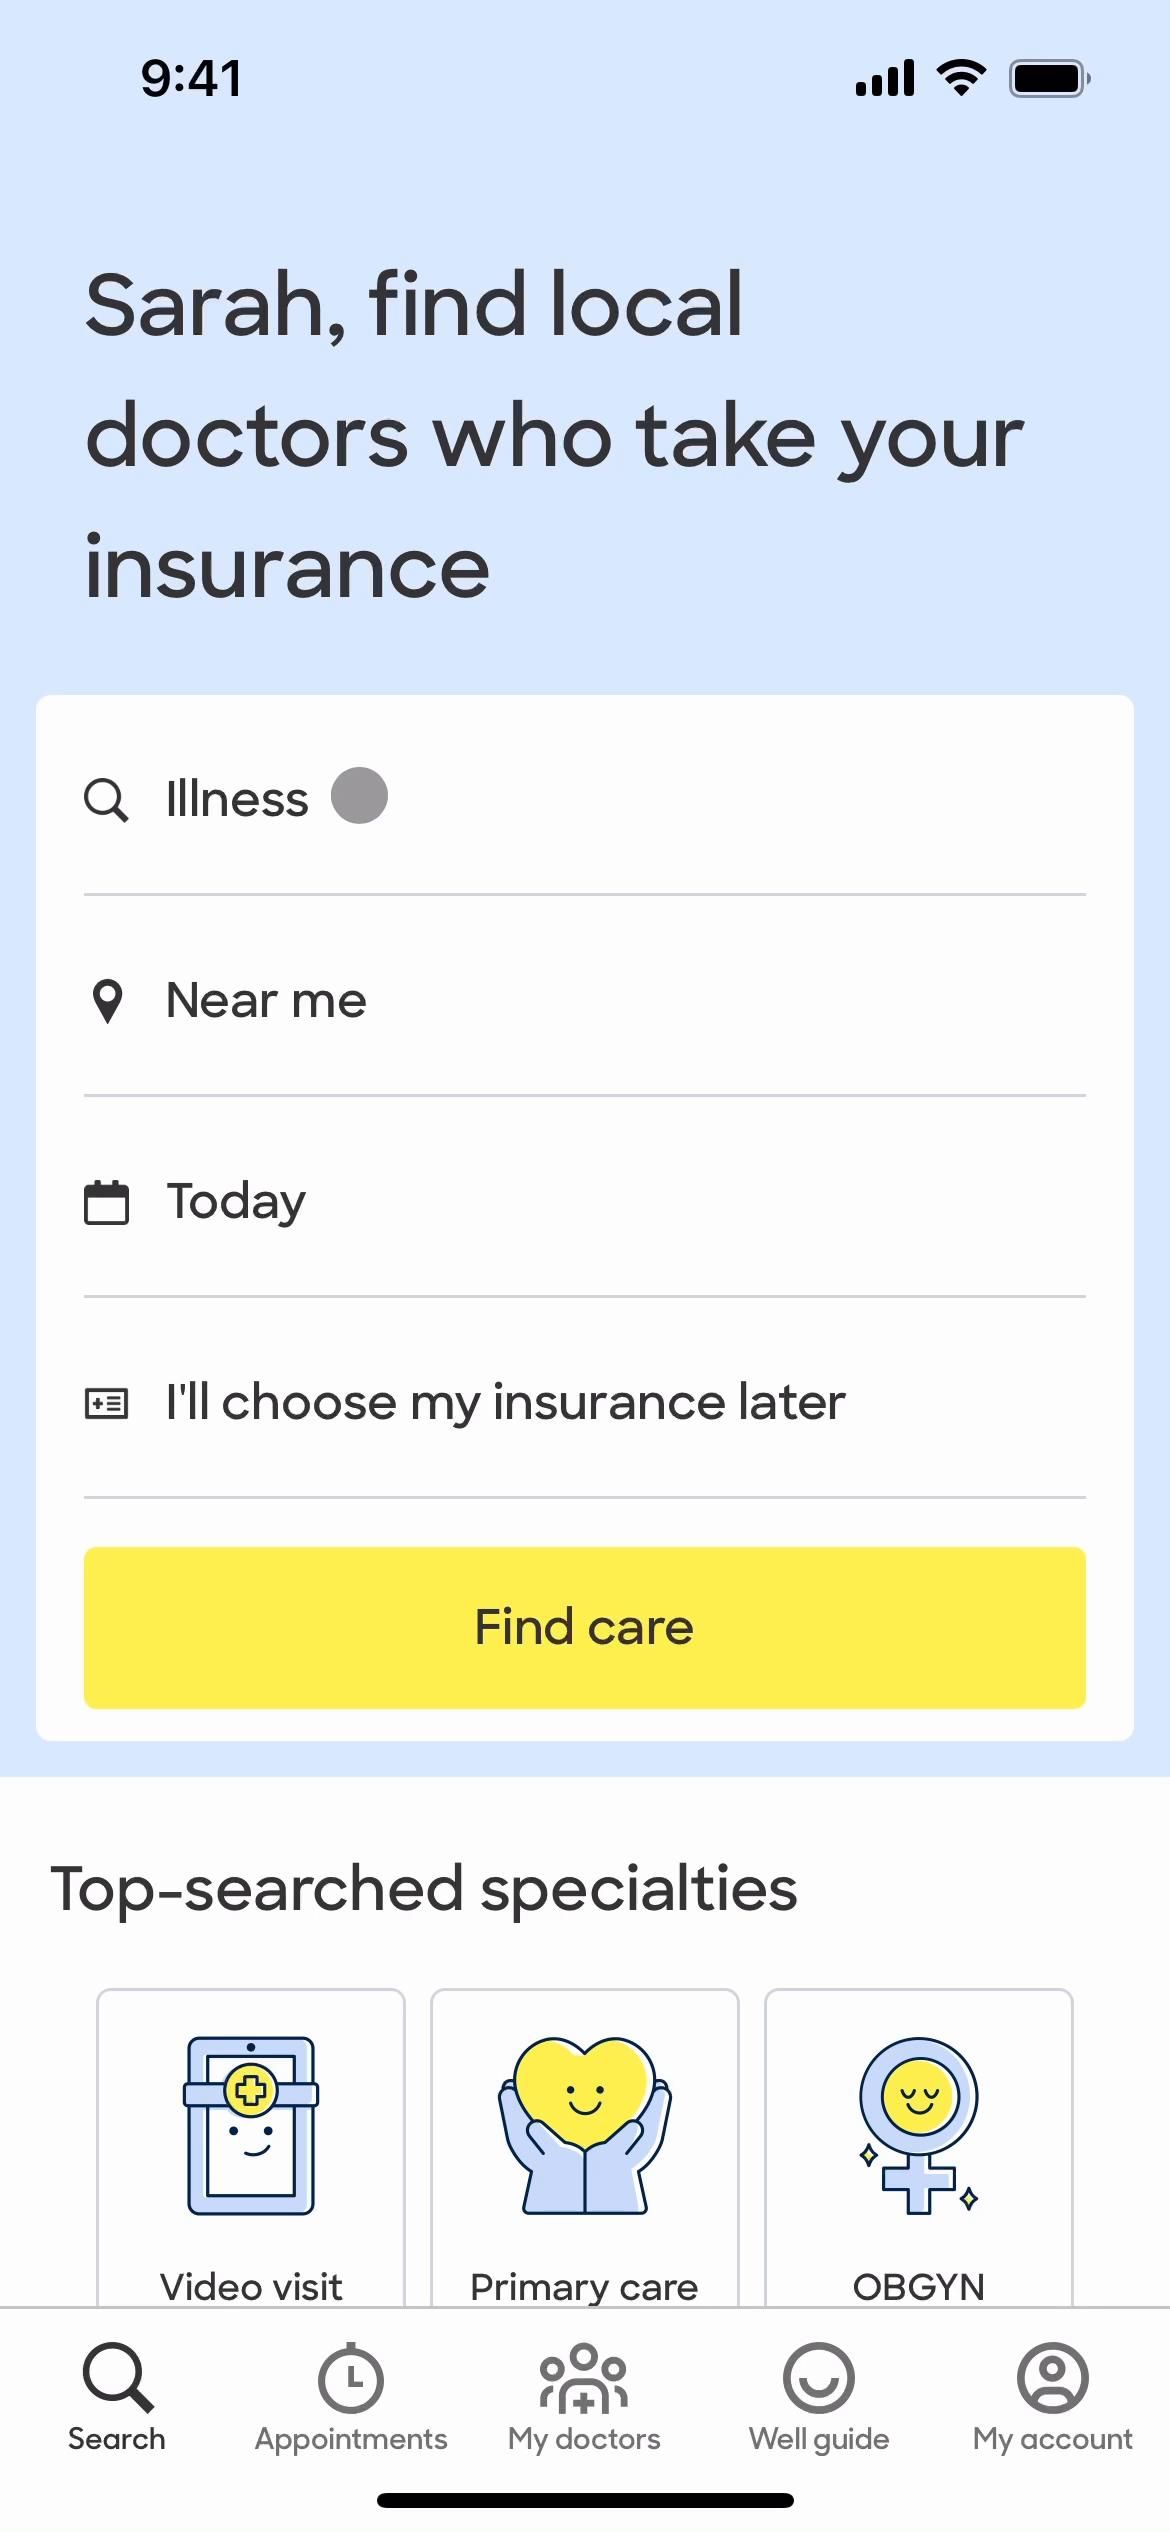Tap the Top-searched specialties heading

pyautogui.click(x=424, y=1889)
